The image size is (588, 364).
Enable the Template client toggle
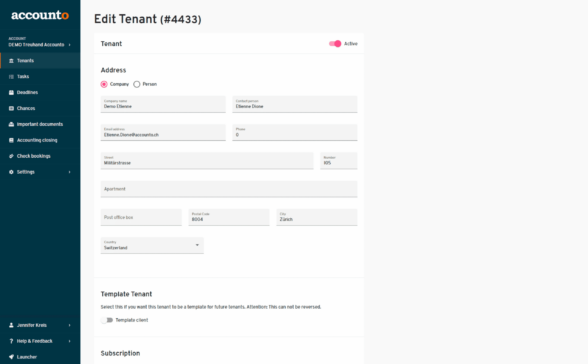point(107,320)
